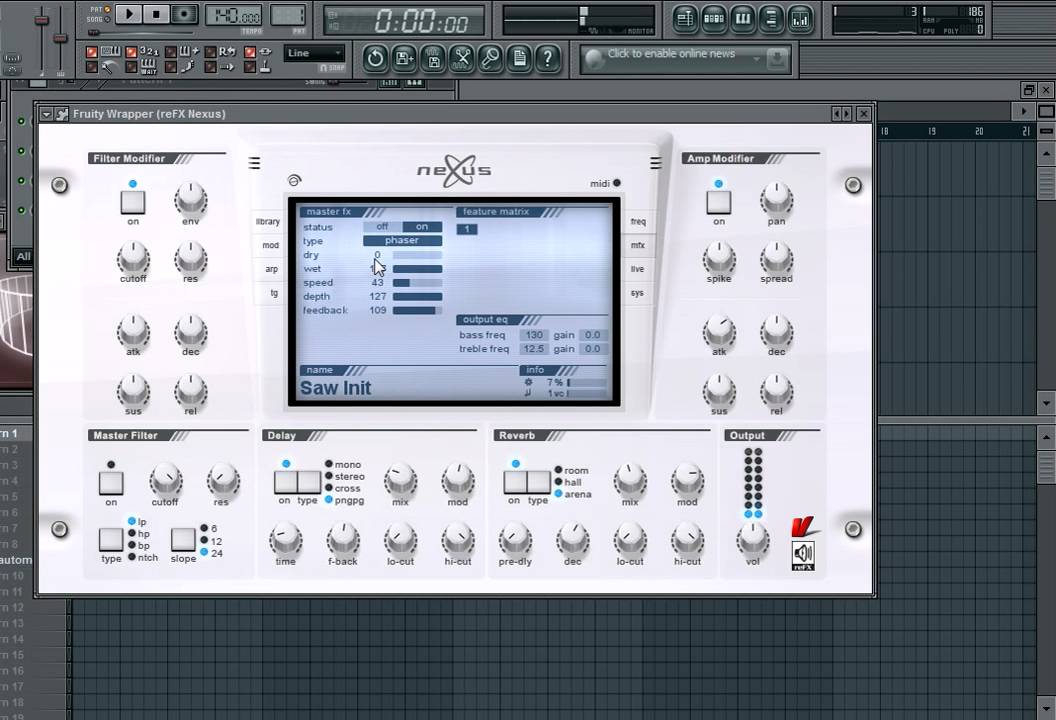This screenshot has width=1056, height=720.
Task: Open the browser view icon
Action: click(771, 20)
